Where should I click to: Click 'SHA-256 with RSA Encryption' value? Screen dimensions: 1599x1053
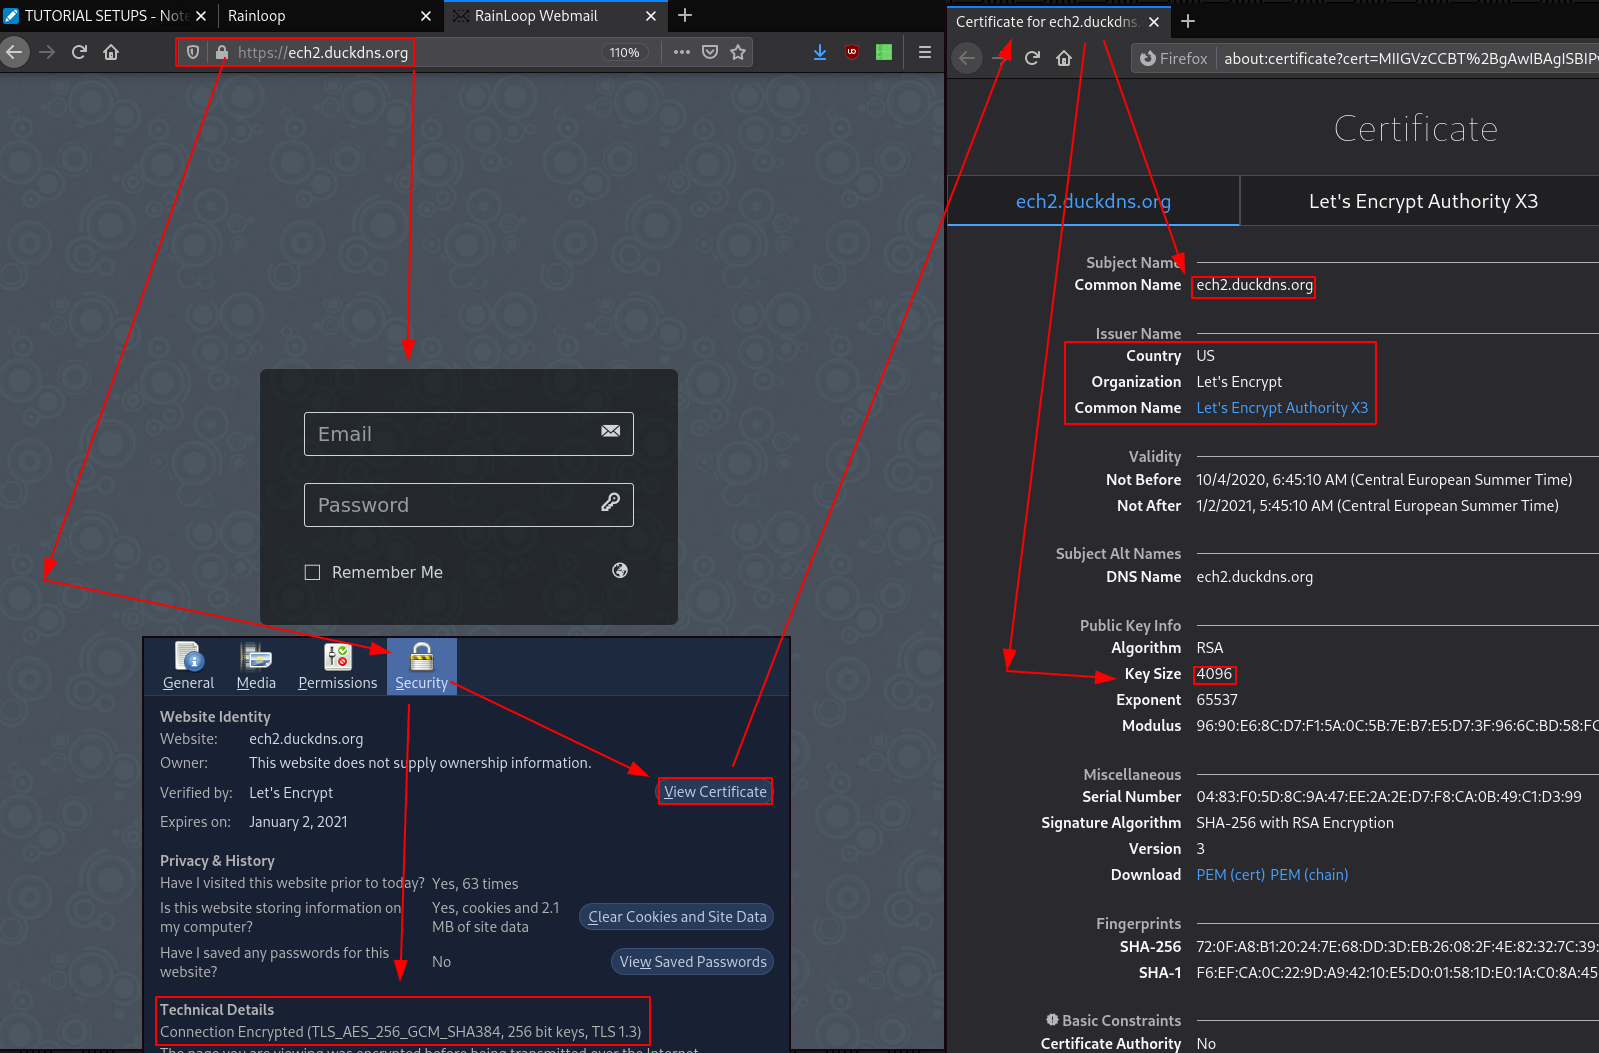[1295, 823]
